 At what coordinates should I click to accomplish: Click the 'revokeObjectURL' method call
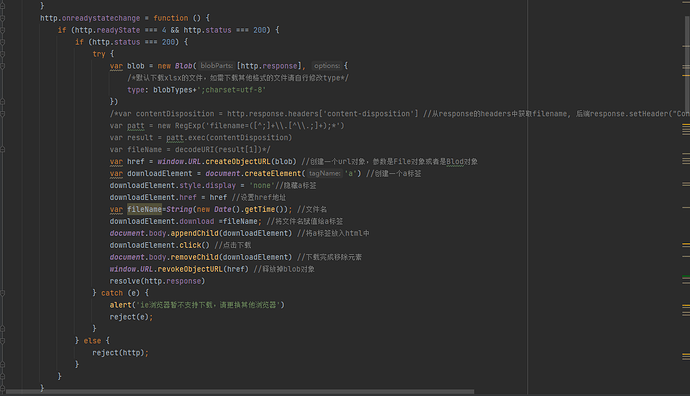190,269
